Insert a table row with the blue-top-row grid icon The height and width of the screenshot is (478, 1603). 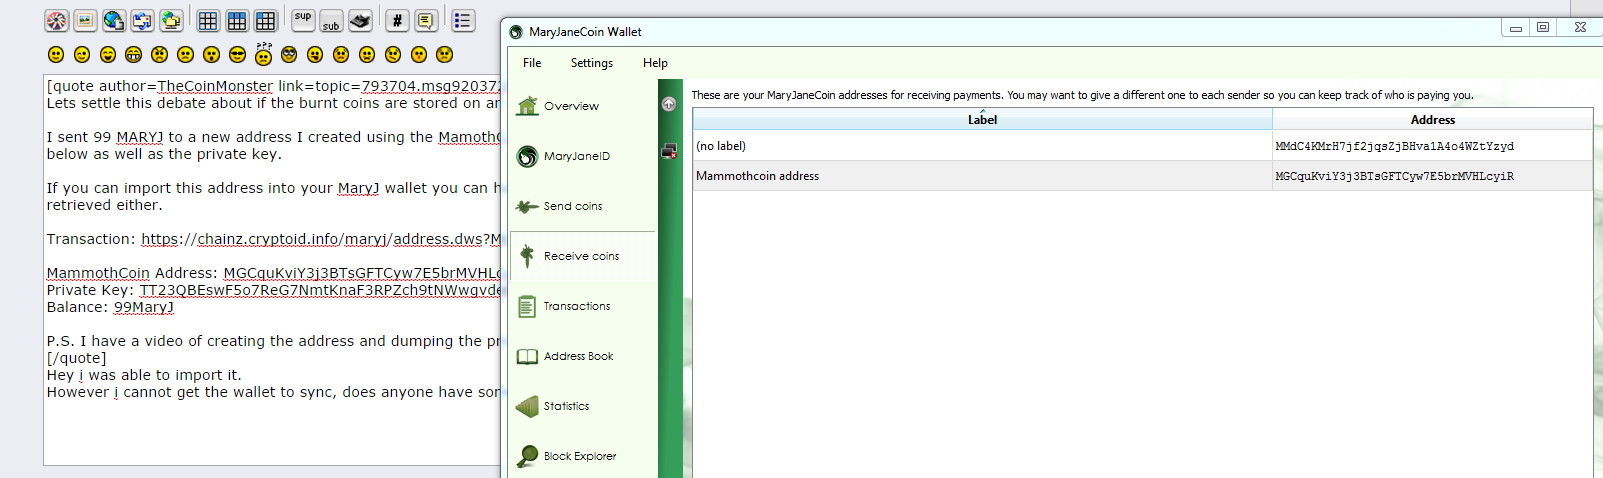(x=237, y=20)
